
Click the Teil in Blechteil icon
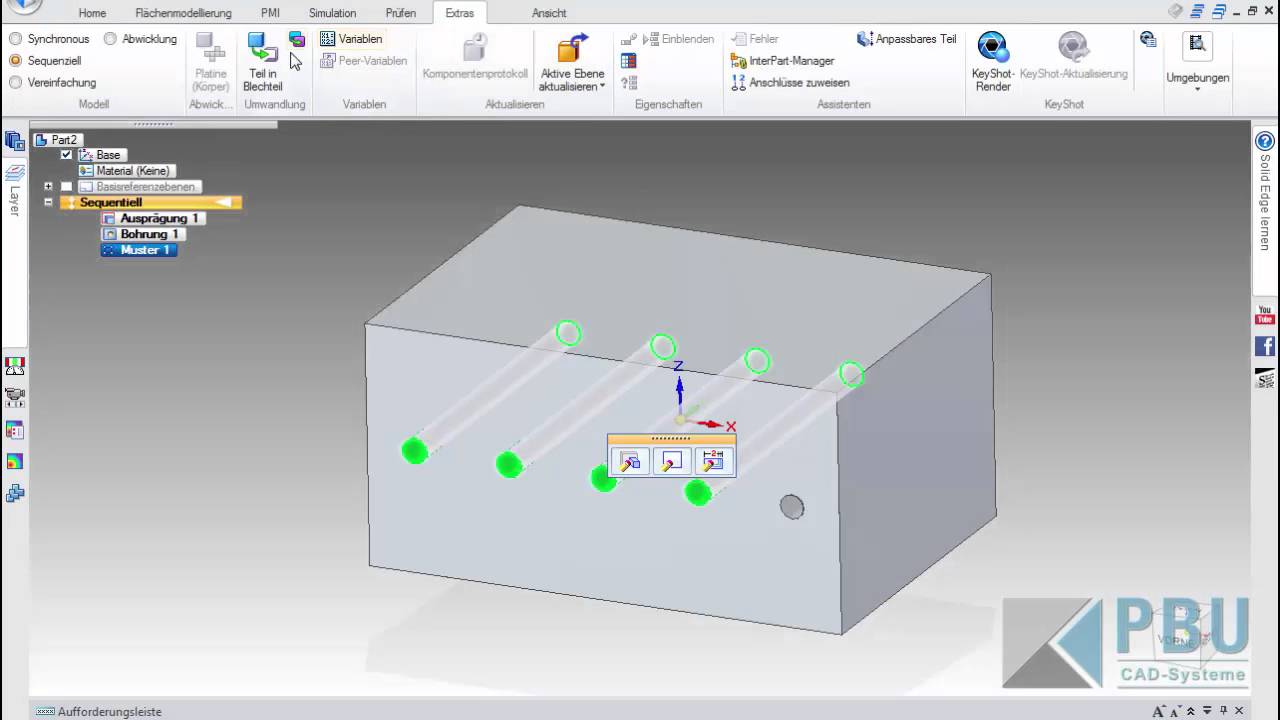pos(262,47)
